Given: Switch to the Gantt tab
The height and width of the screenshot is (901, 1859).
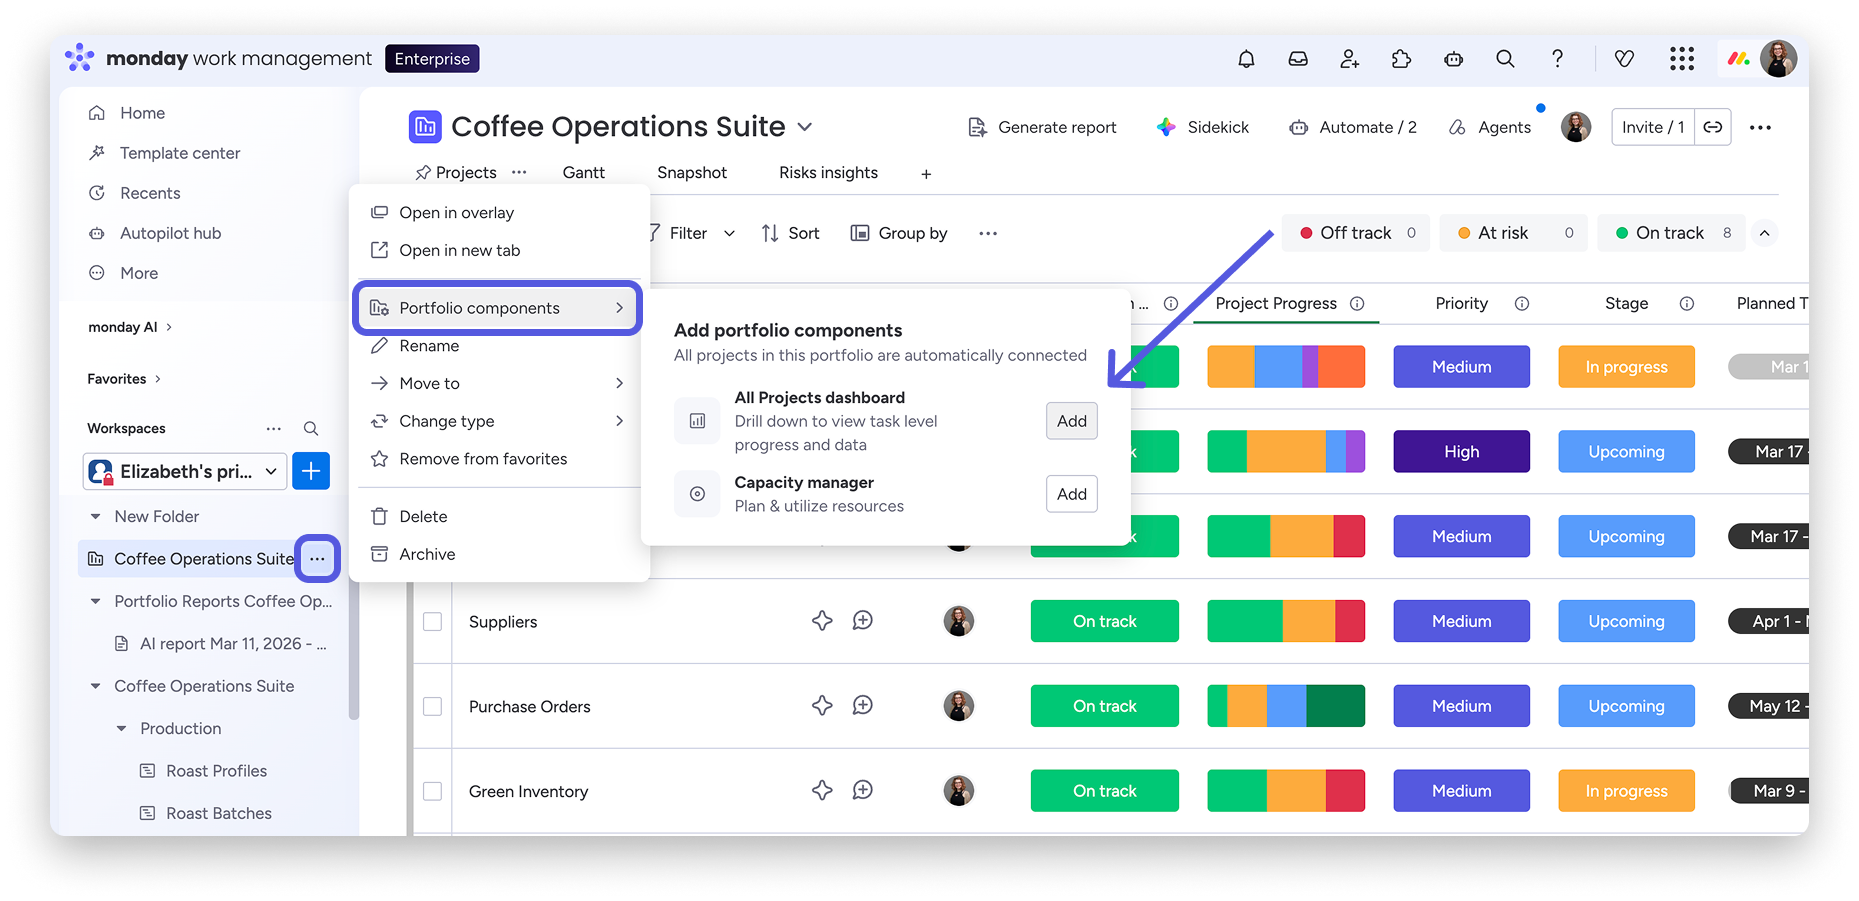Looking at the screenshot, I should (584, 173).
